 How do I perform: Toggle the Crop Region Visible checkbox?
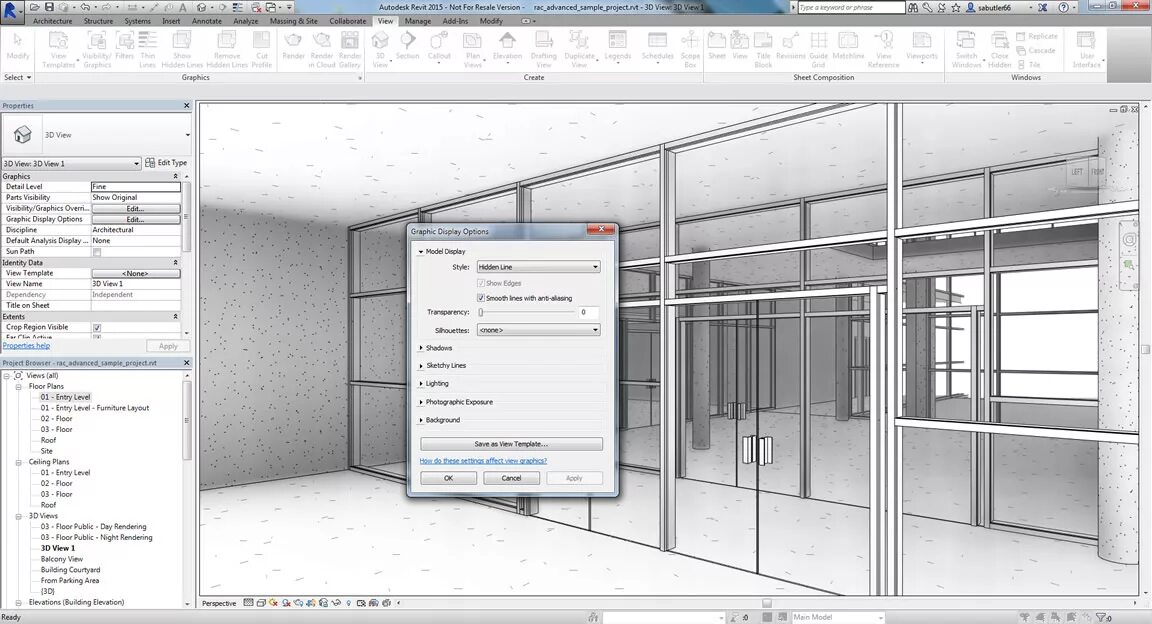click(x=97, y=328)
